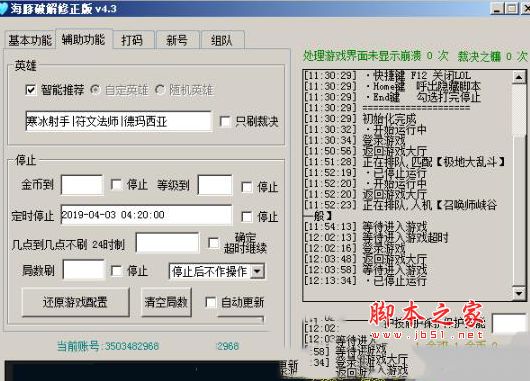
Task: Check 停止 next to 定时停止 field
Action: click(247, 216)
